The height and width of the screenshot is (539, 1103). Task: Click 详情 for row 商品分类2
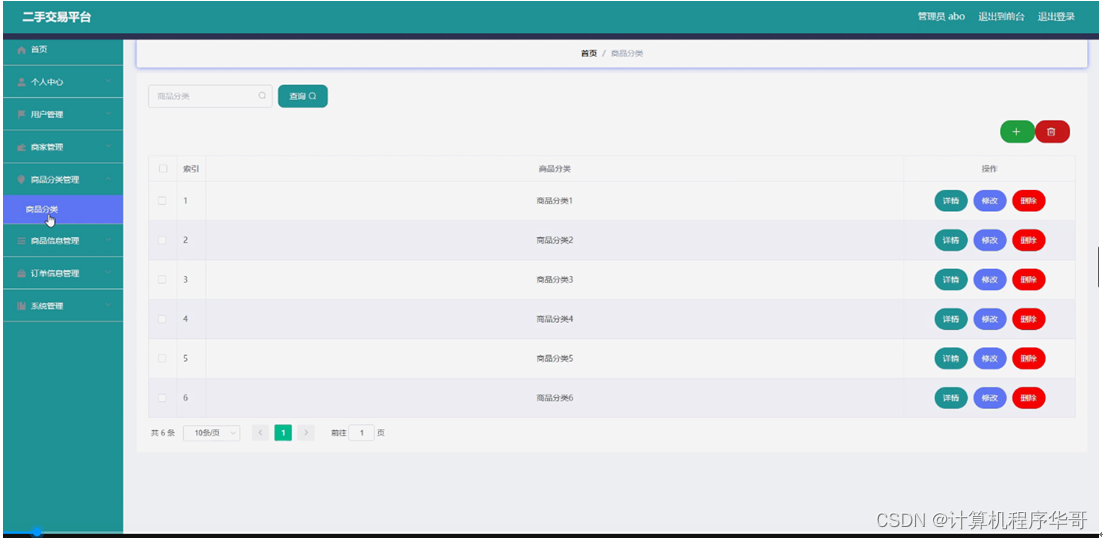pos(950,240)
